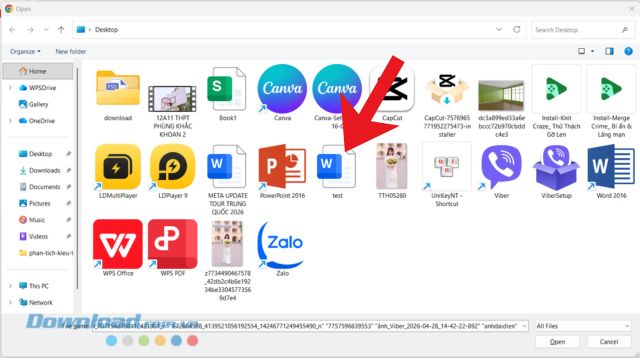Click the New folder button

[71, 51]
